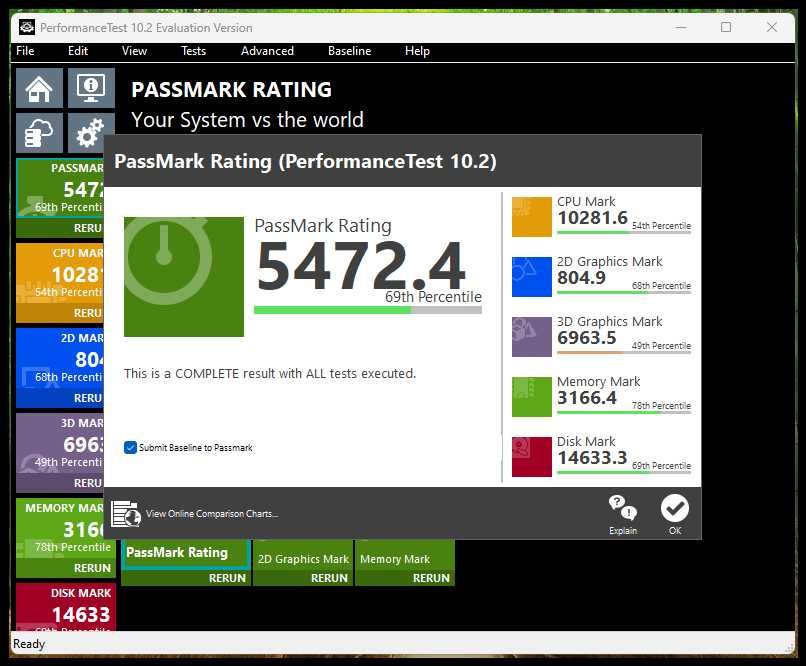Click the cloud baseline manager icon

39,133
